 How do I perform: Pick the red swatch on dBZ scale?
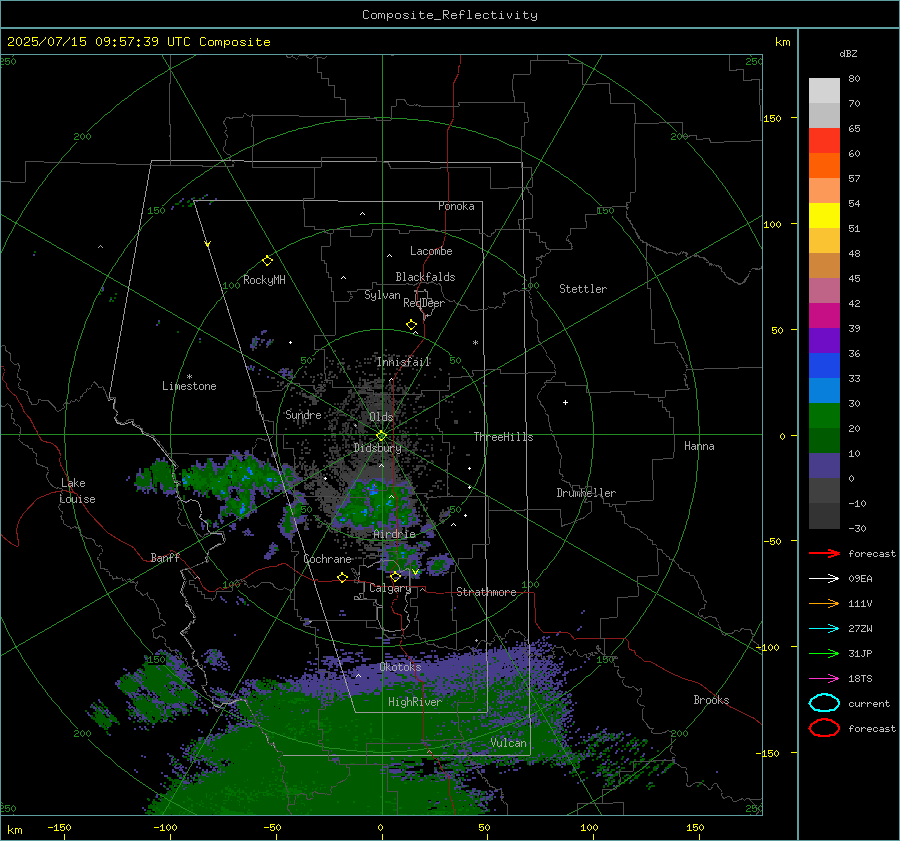[x=824, y=141]
